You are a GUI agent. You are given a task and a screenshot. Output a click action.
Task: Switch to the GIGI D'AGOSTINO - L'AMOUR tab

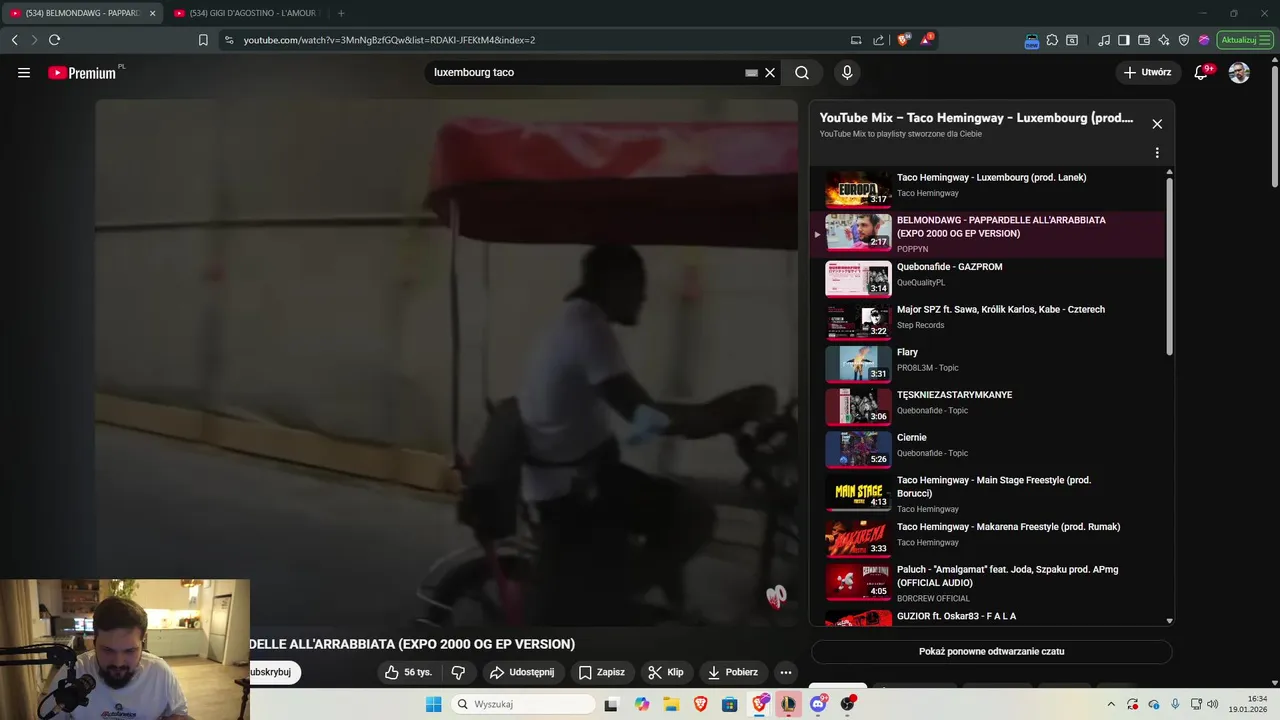(x=246, y=13)
